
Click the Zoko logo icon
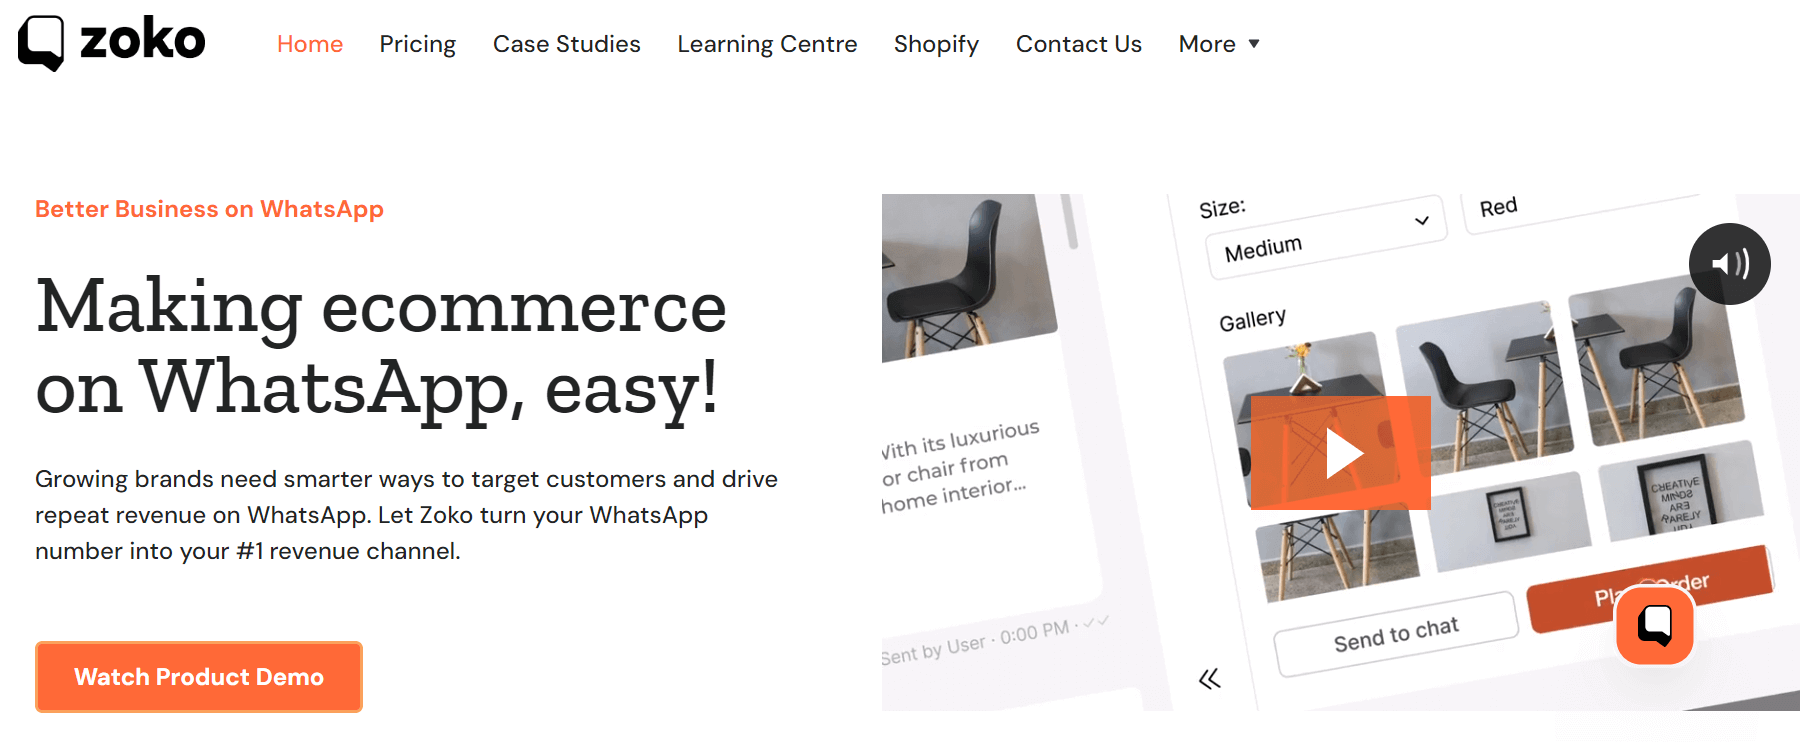click(x=41, y=43)
